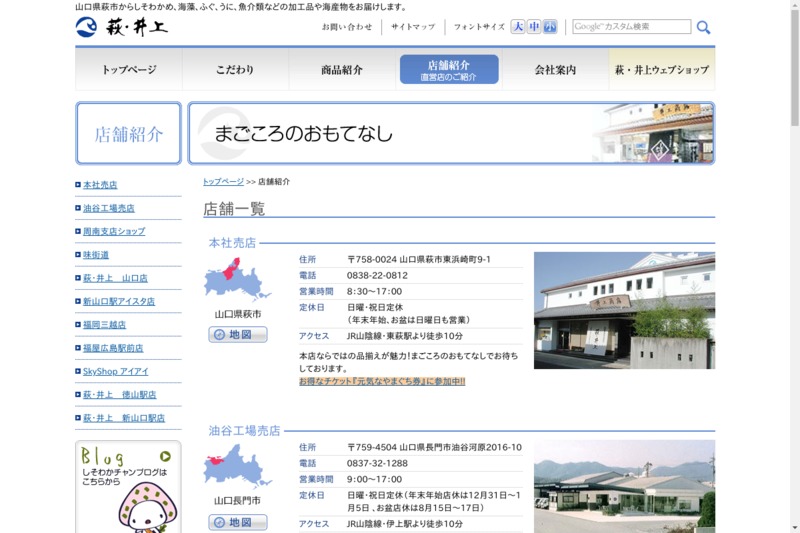Set font size to small (小)
Image resolution: width=800 pixels, height=533 pixels.
pyautogui.click(x=550, y=27)
